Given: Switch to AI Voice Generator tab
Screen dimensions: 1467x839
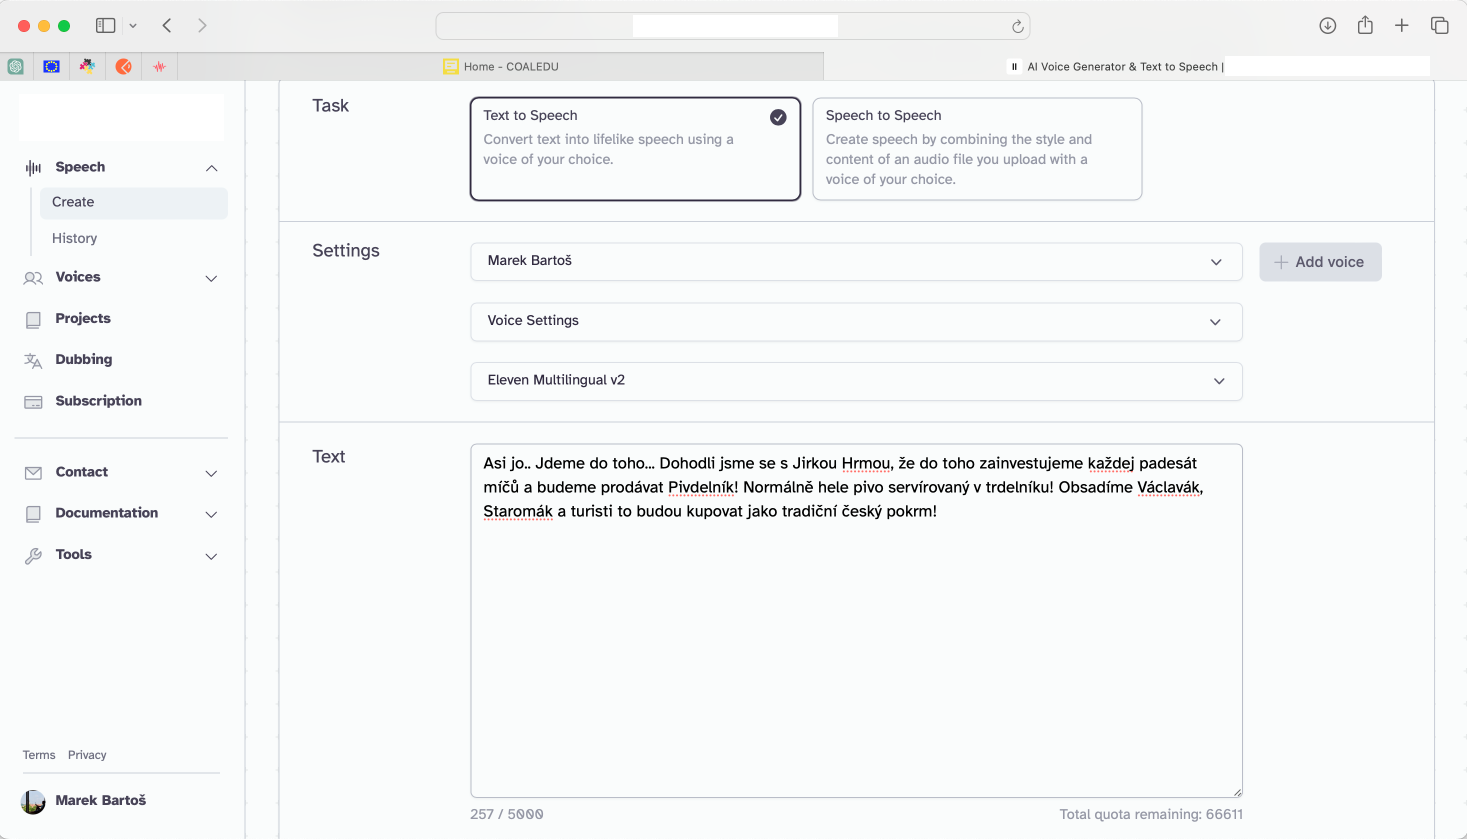Looking at the screenshot, I should pos(1145,67).
